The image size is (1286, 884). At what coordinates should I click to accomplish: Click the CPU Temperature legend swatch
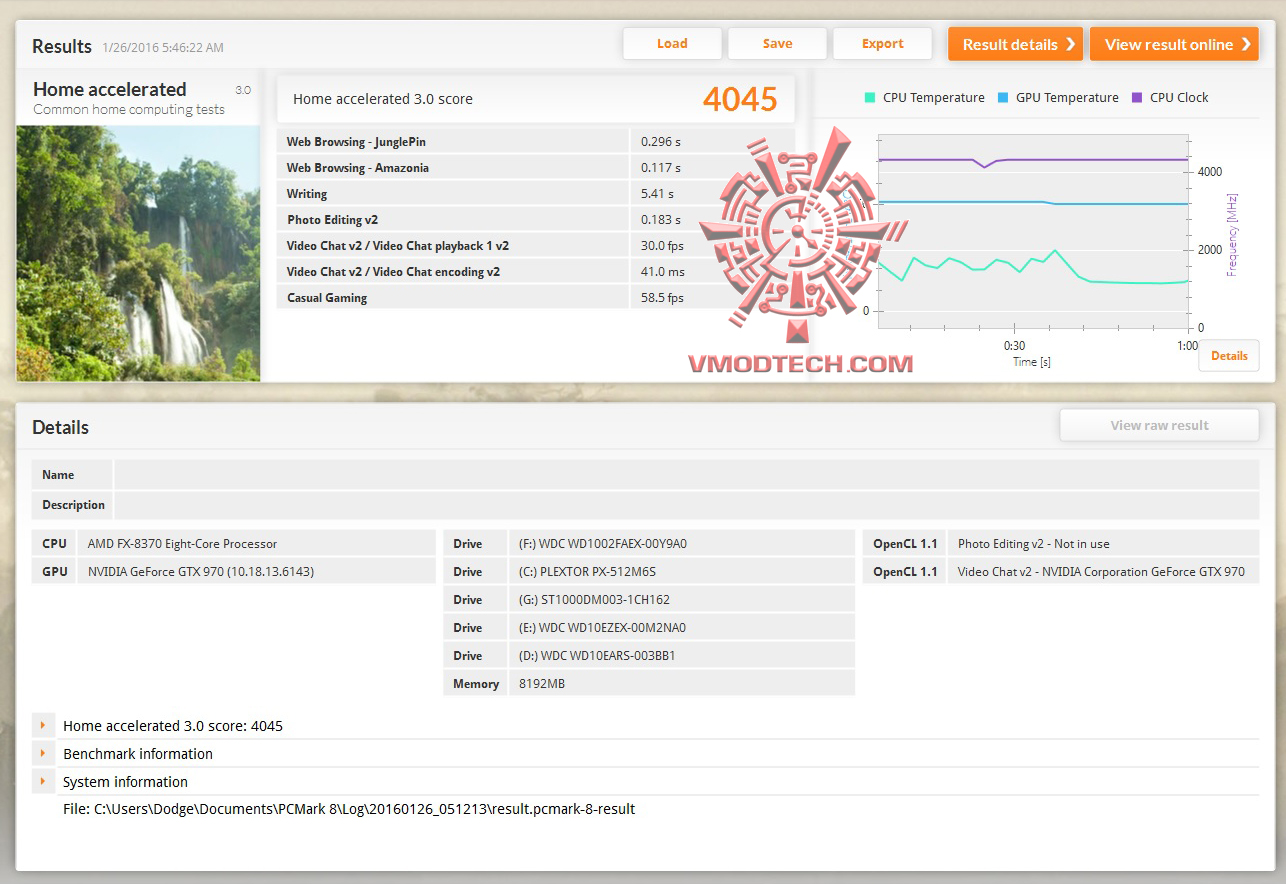pos(870,98)
